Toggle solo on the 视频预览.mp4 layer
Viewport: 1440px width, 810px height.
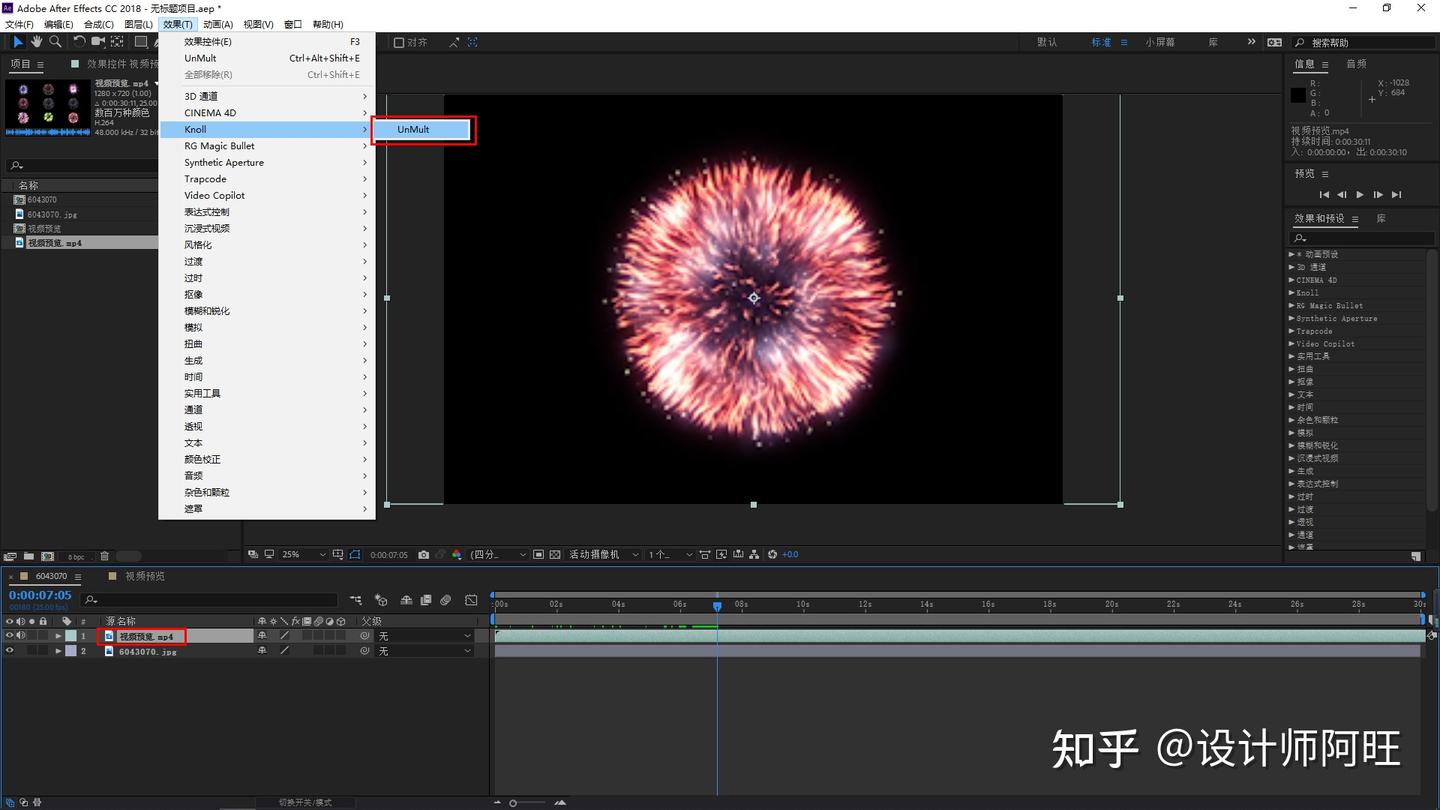[33, 635]
